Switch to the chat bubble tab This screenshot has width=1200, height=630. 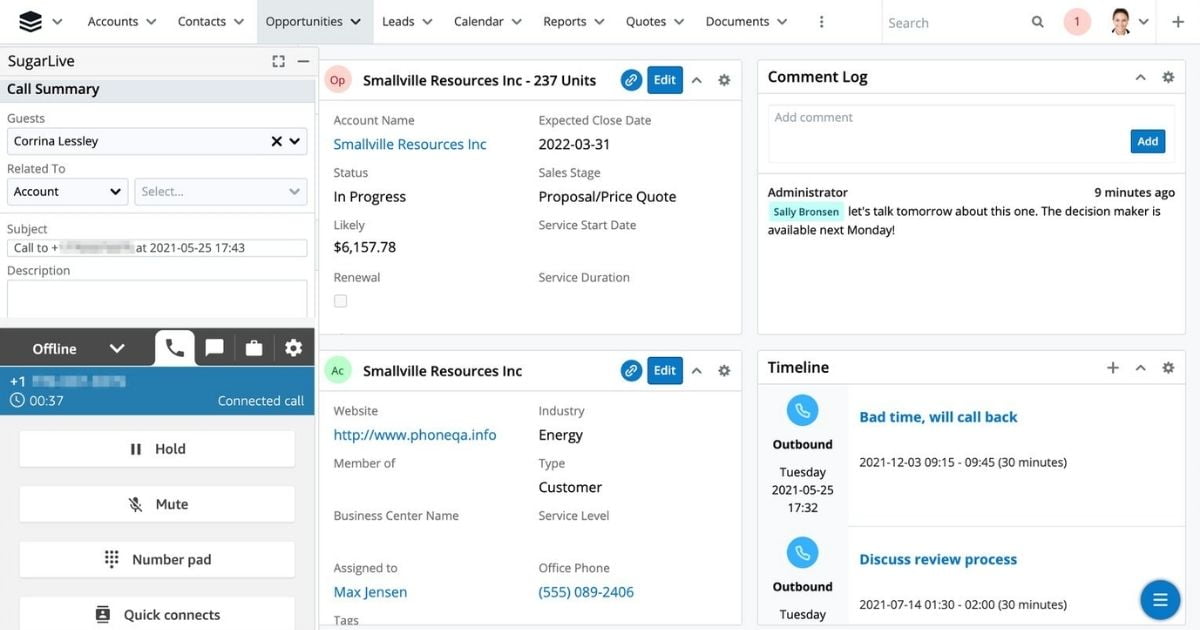coord(214,348)
